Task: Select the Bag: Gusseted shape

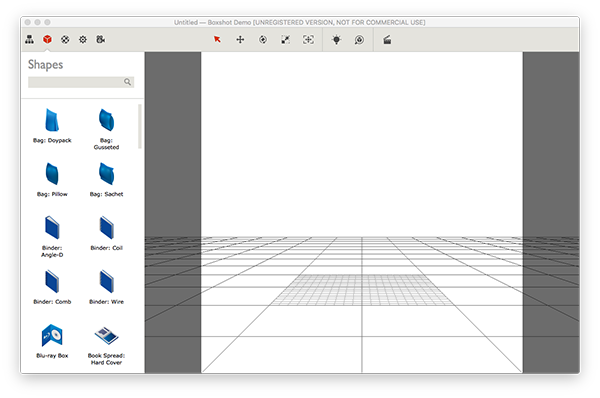Action: click(106, 129)
